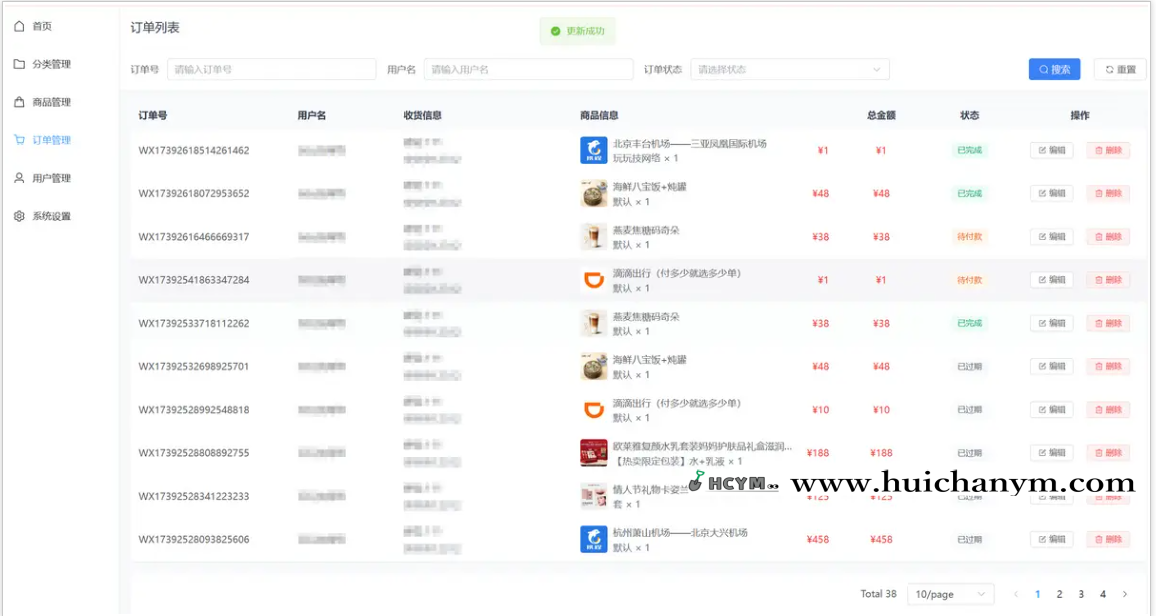Click 总金额 column header

[881, 116]
